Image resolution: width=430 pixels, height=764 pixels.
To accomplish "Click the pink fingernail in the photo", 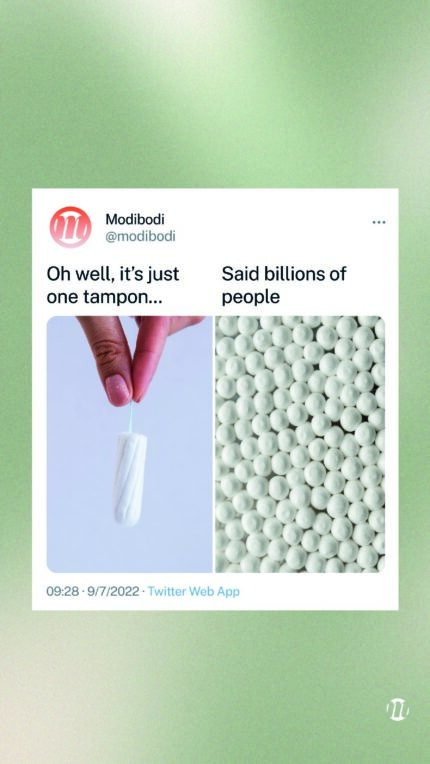I will point(118,390).
